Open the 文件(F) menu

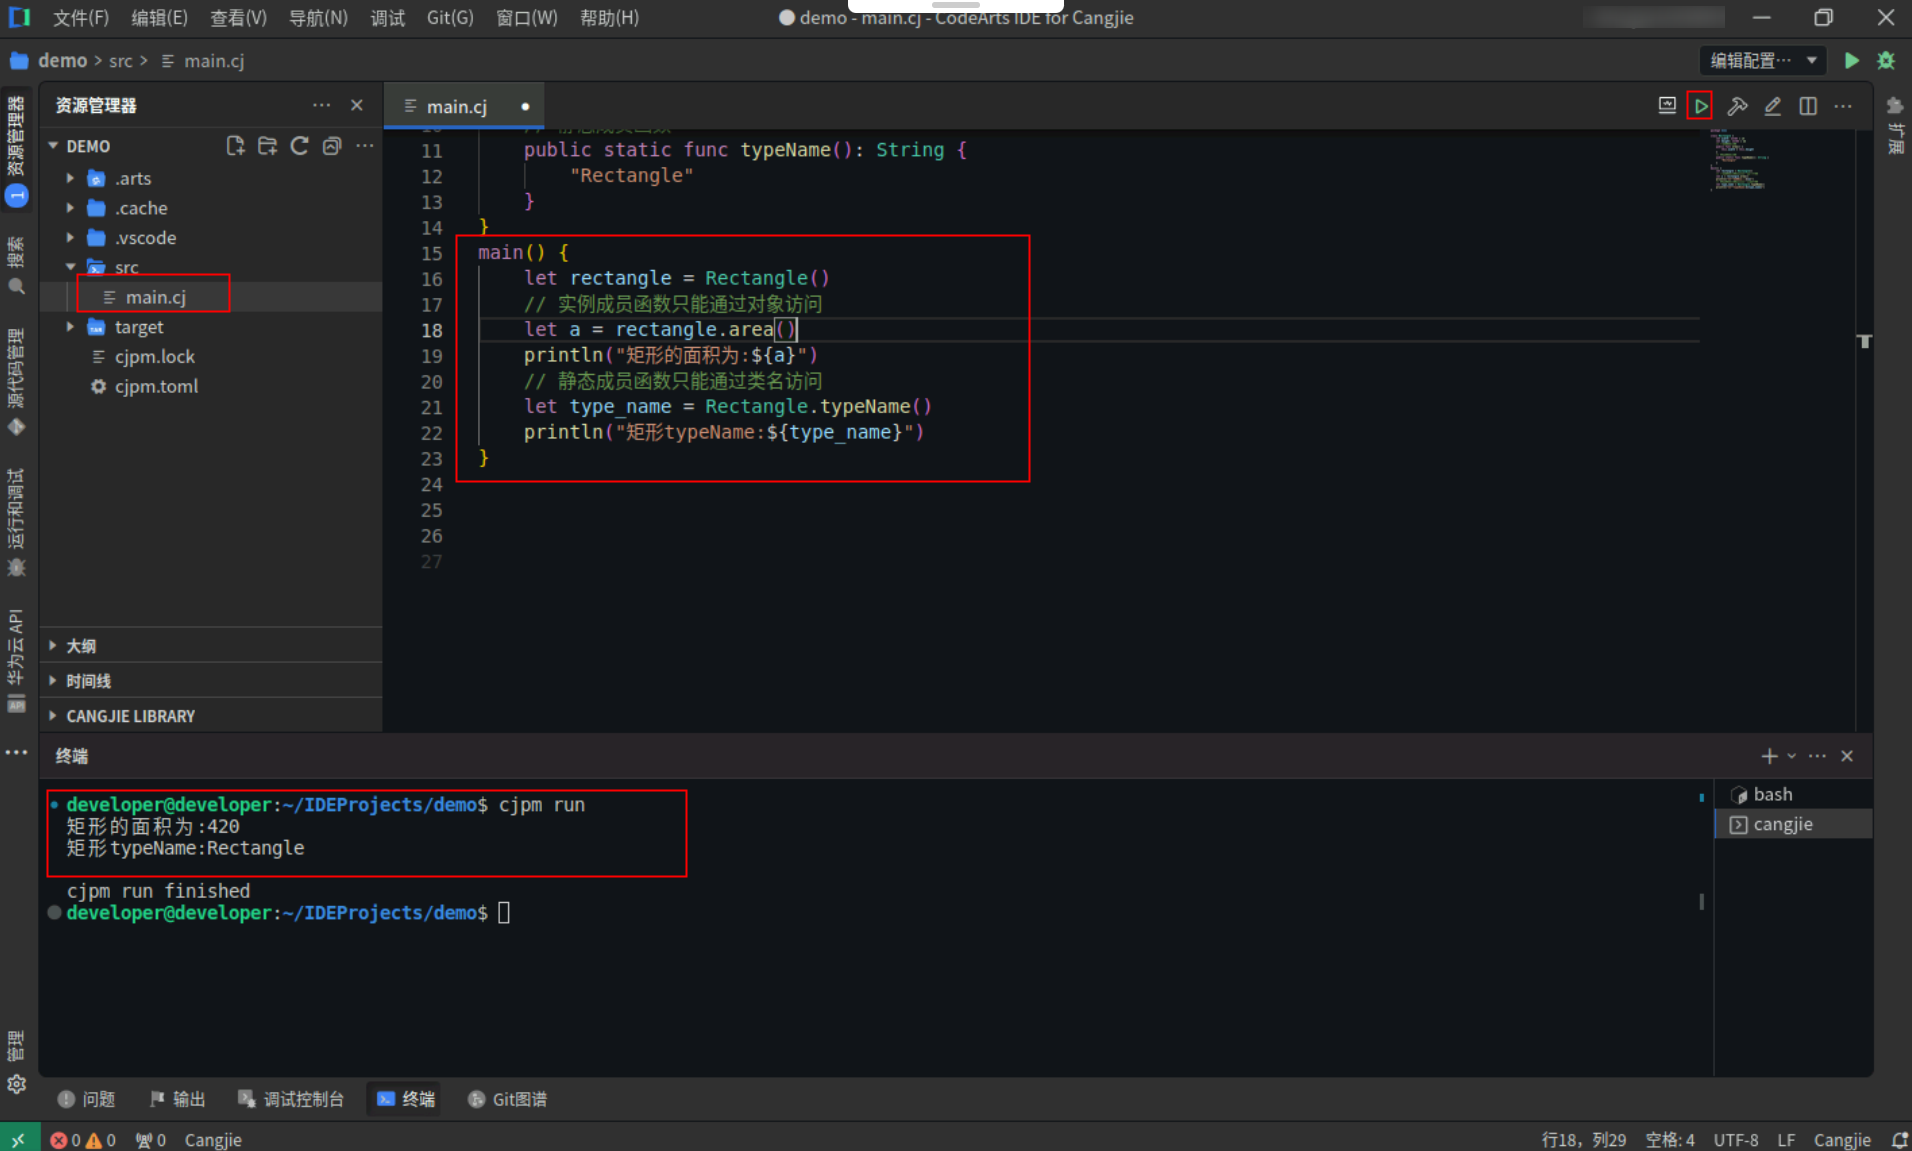(x=81, y=18)
